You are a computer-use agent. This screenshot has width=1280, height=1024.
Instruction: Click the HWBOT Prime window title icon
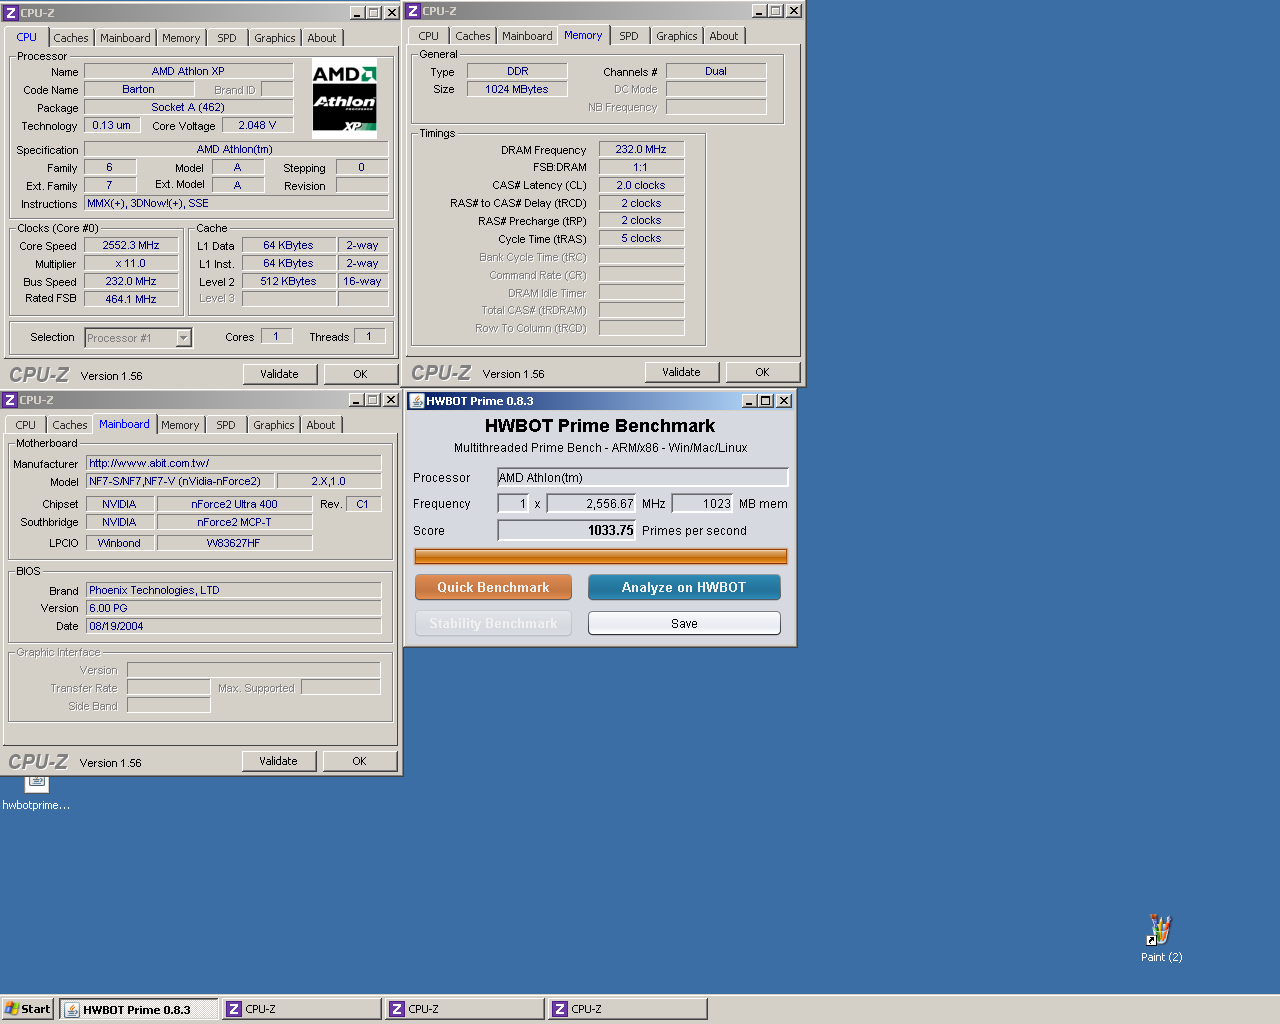(417, 401)
